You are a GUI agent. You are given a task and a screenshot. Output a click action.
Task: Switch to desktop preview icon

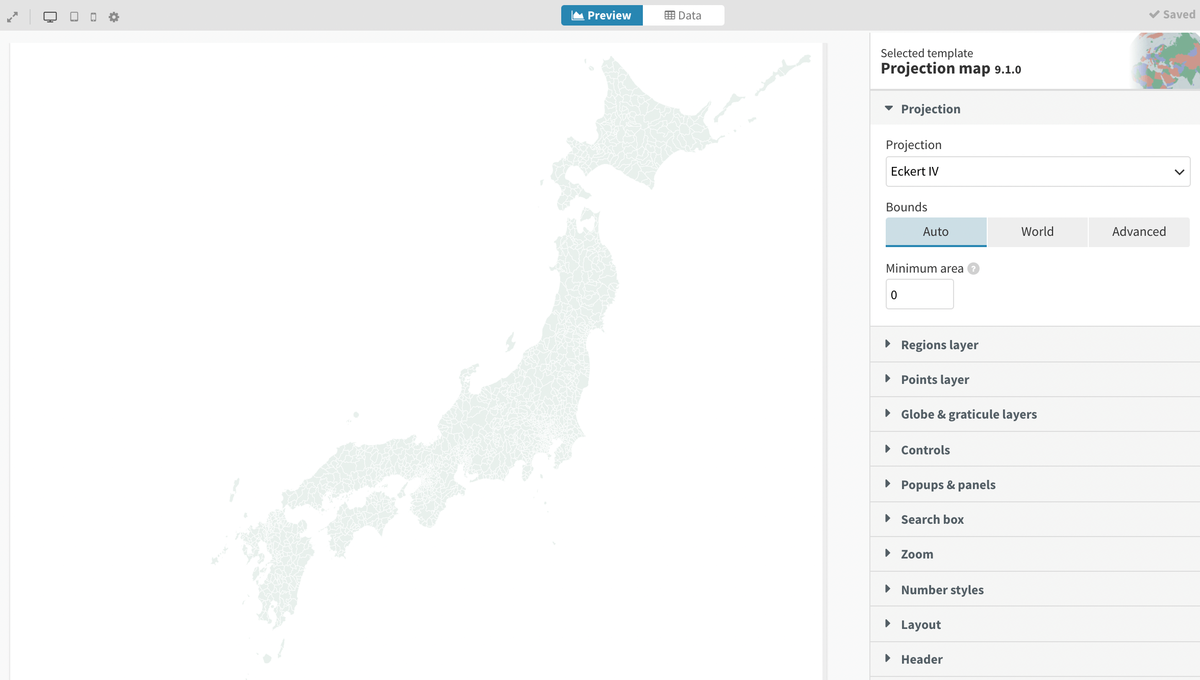point(50,17)
